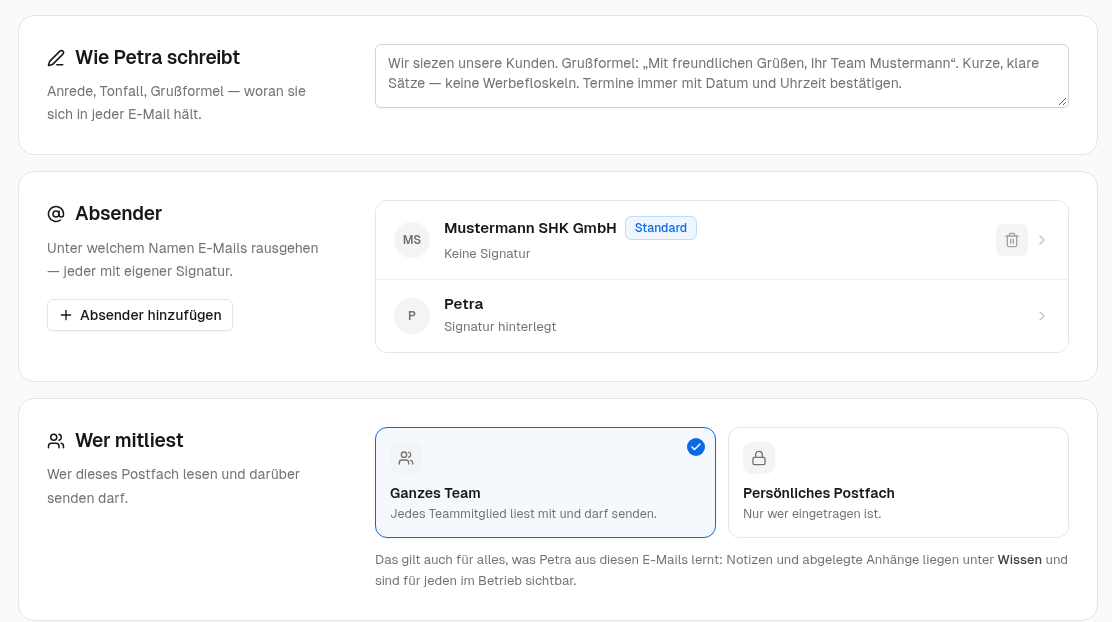Click 'Nur wer eingetragen ist.' text
Viewport: 1112px width, 622px height.
(812, 513)
